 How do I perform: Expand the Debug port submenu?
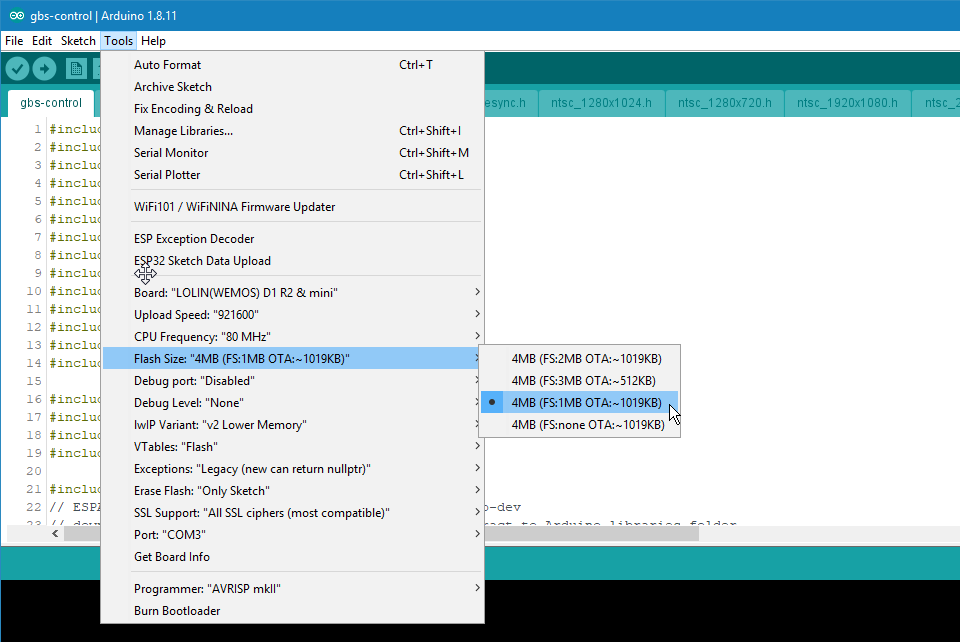293,381
